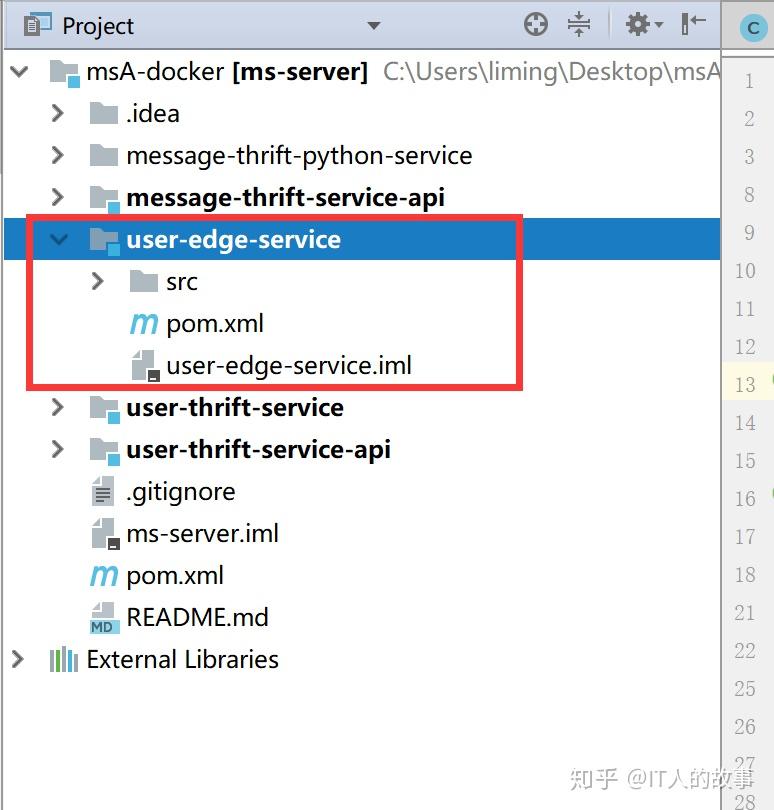Viewport: 774px width, 810px height.
Task: Open the Project view dropdown
Action: tap(374, 25)
